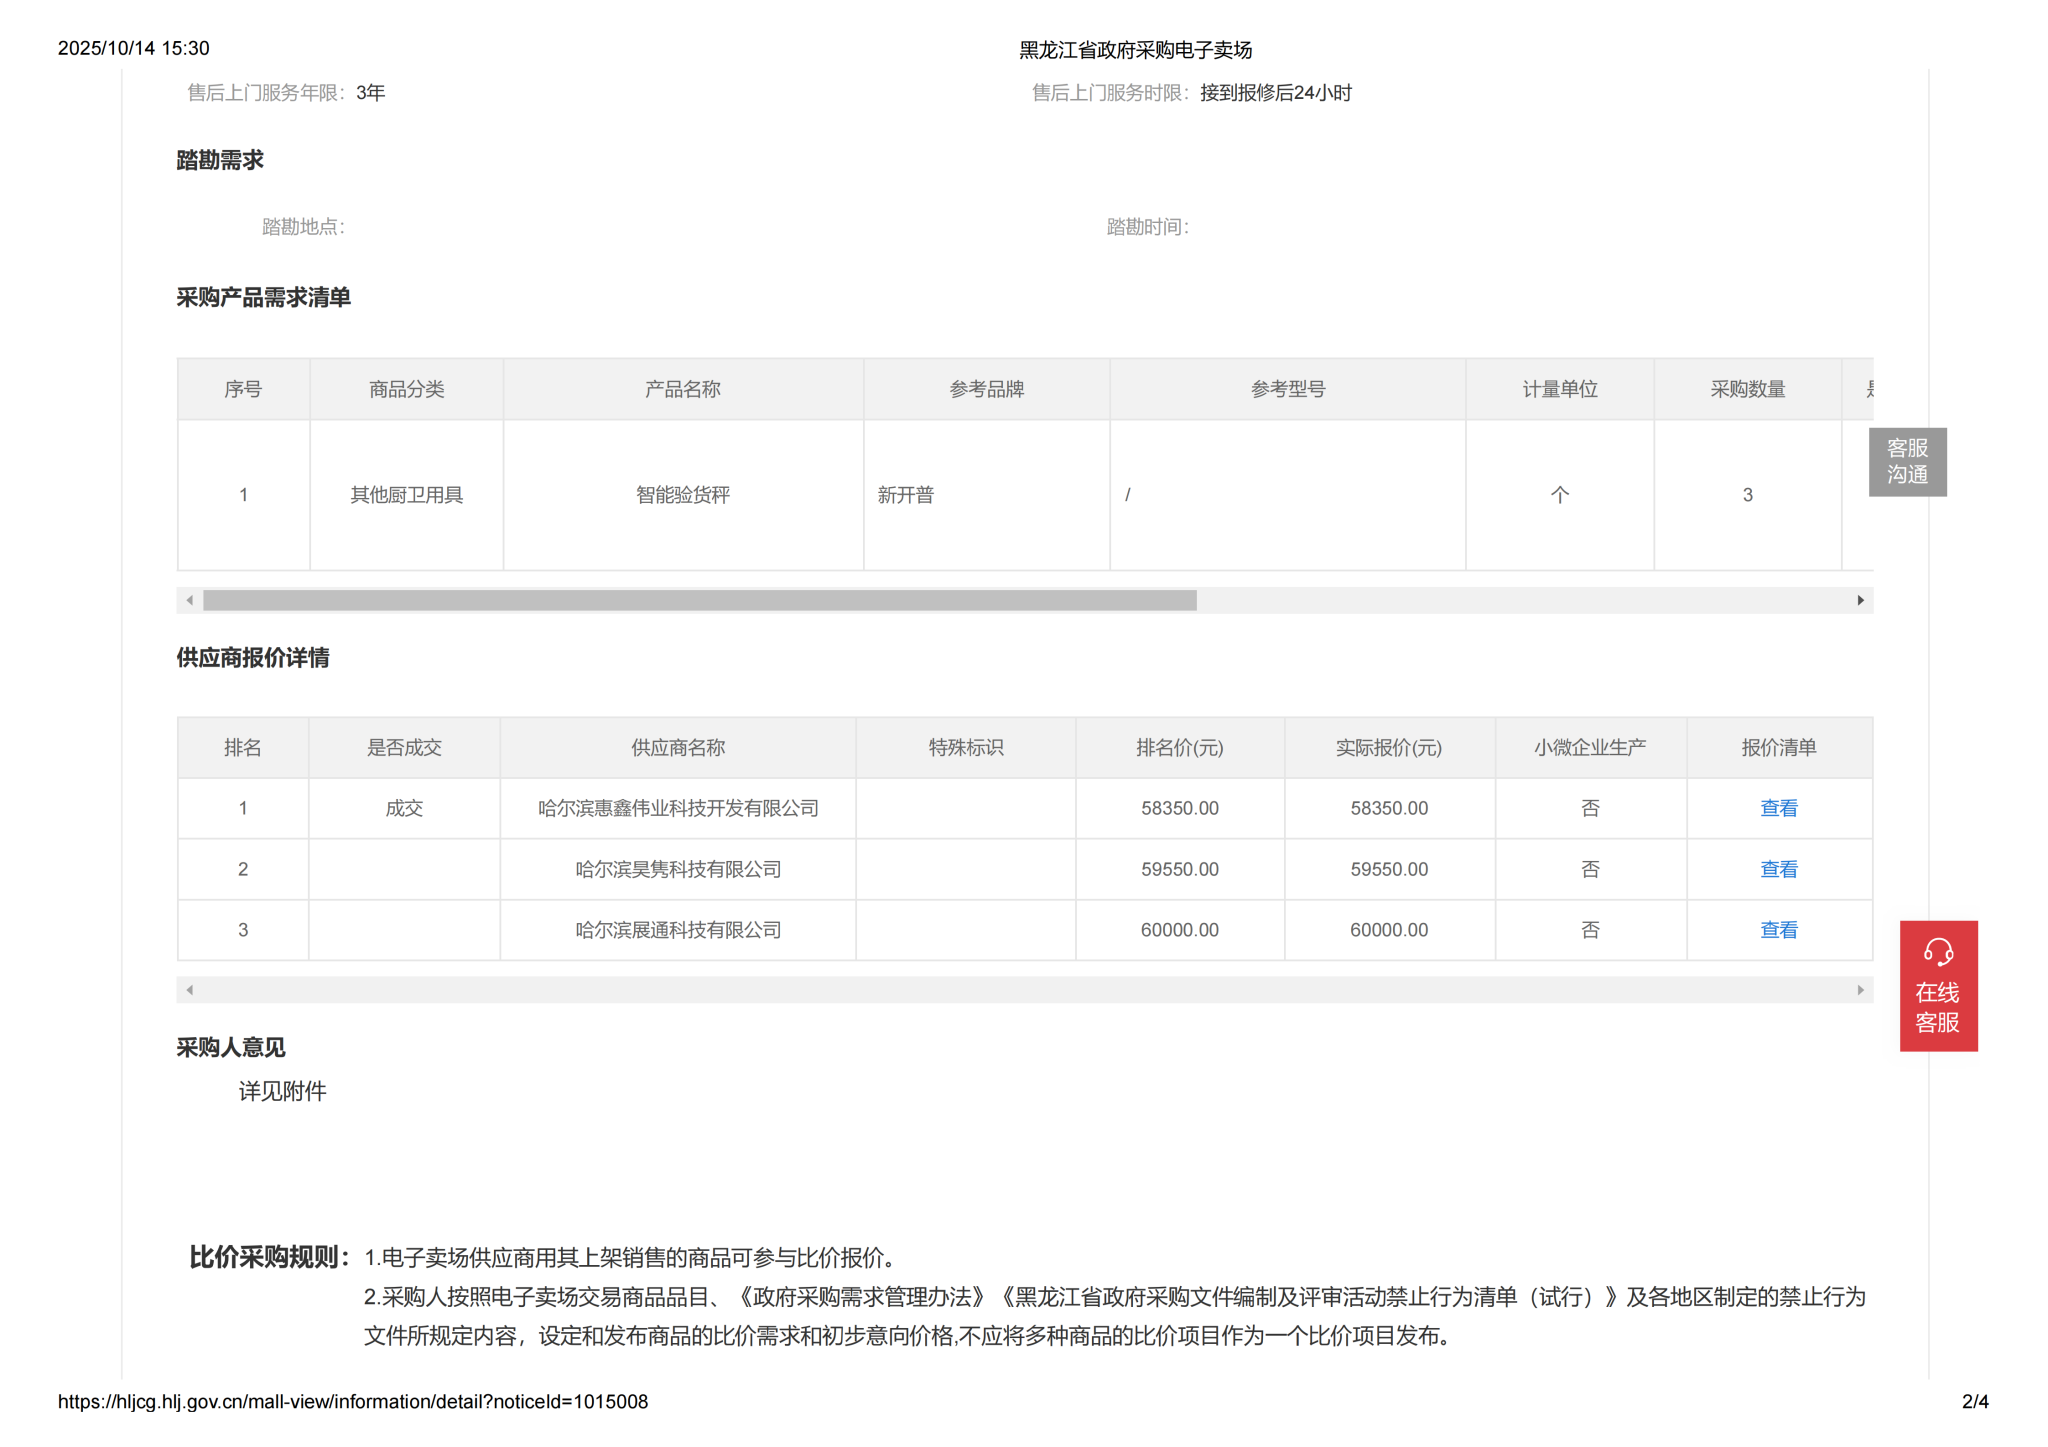
Task: Click right arrow of product list scrollbar
Action: tap(1860, 600)
